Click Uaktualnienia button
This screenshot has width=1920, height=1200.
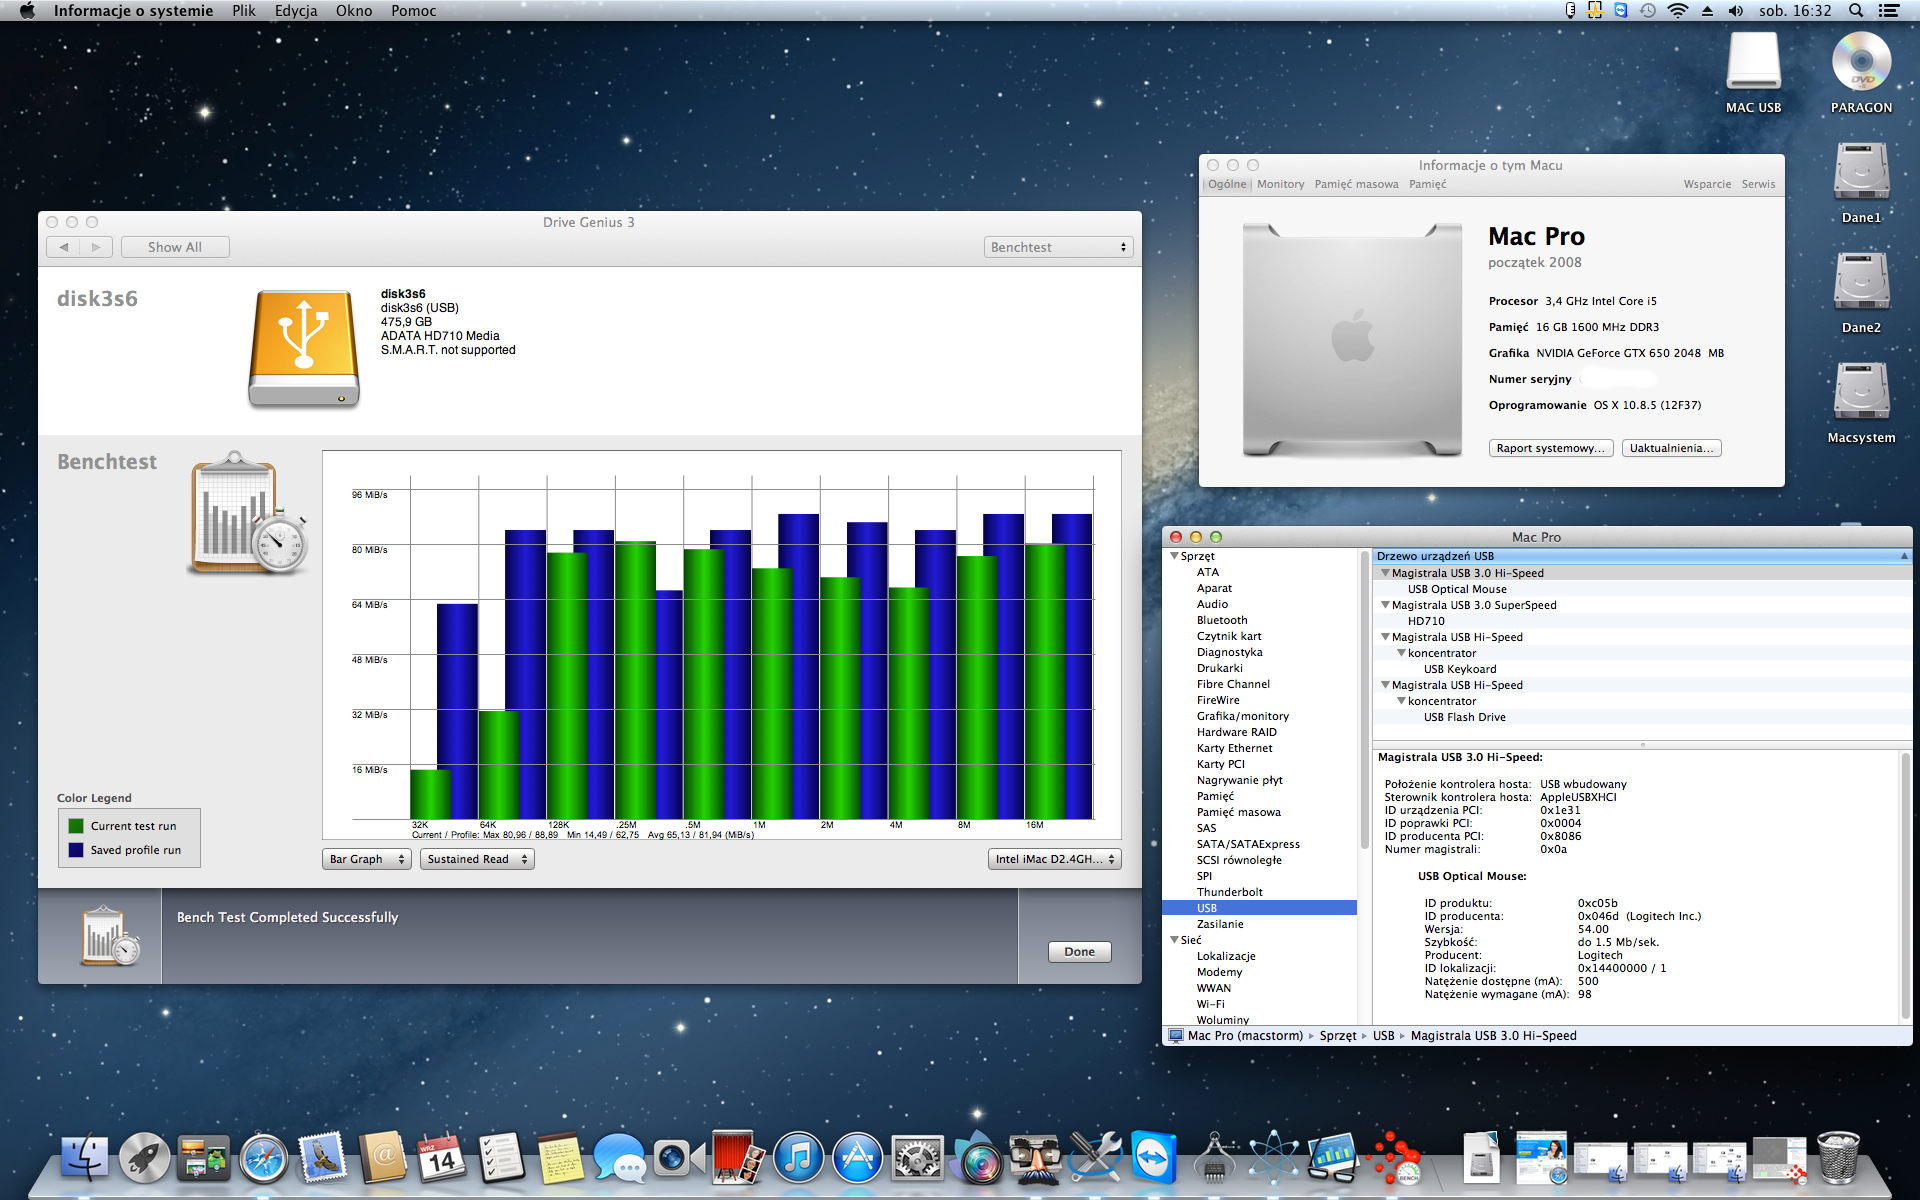click(1671, 448)
